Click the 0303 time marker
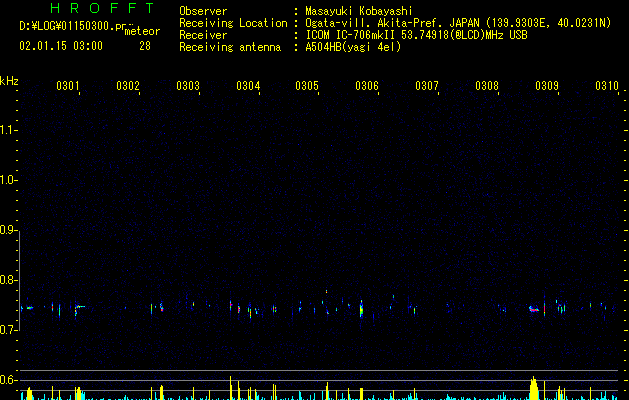 188,86
